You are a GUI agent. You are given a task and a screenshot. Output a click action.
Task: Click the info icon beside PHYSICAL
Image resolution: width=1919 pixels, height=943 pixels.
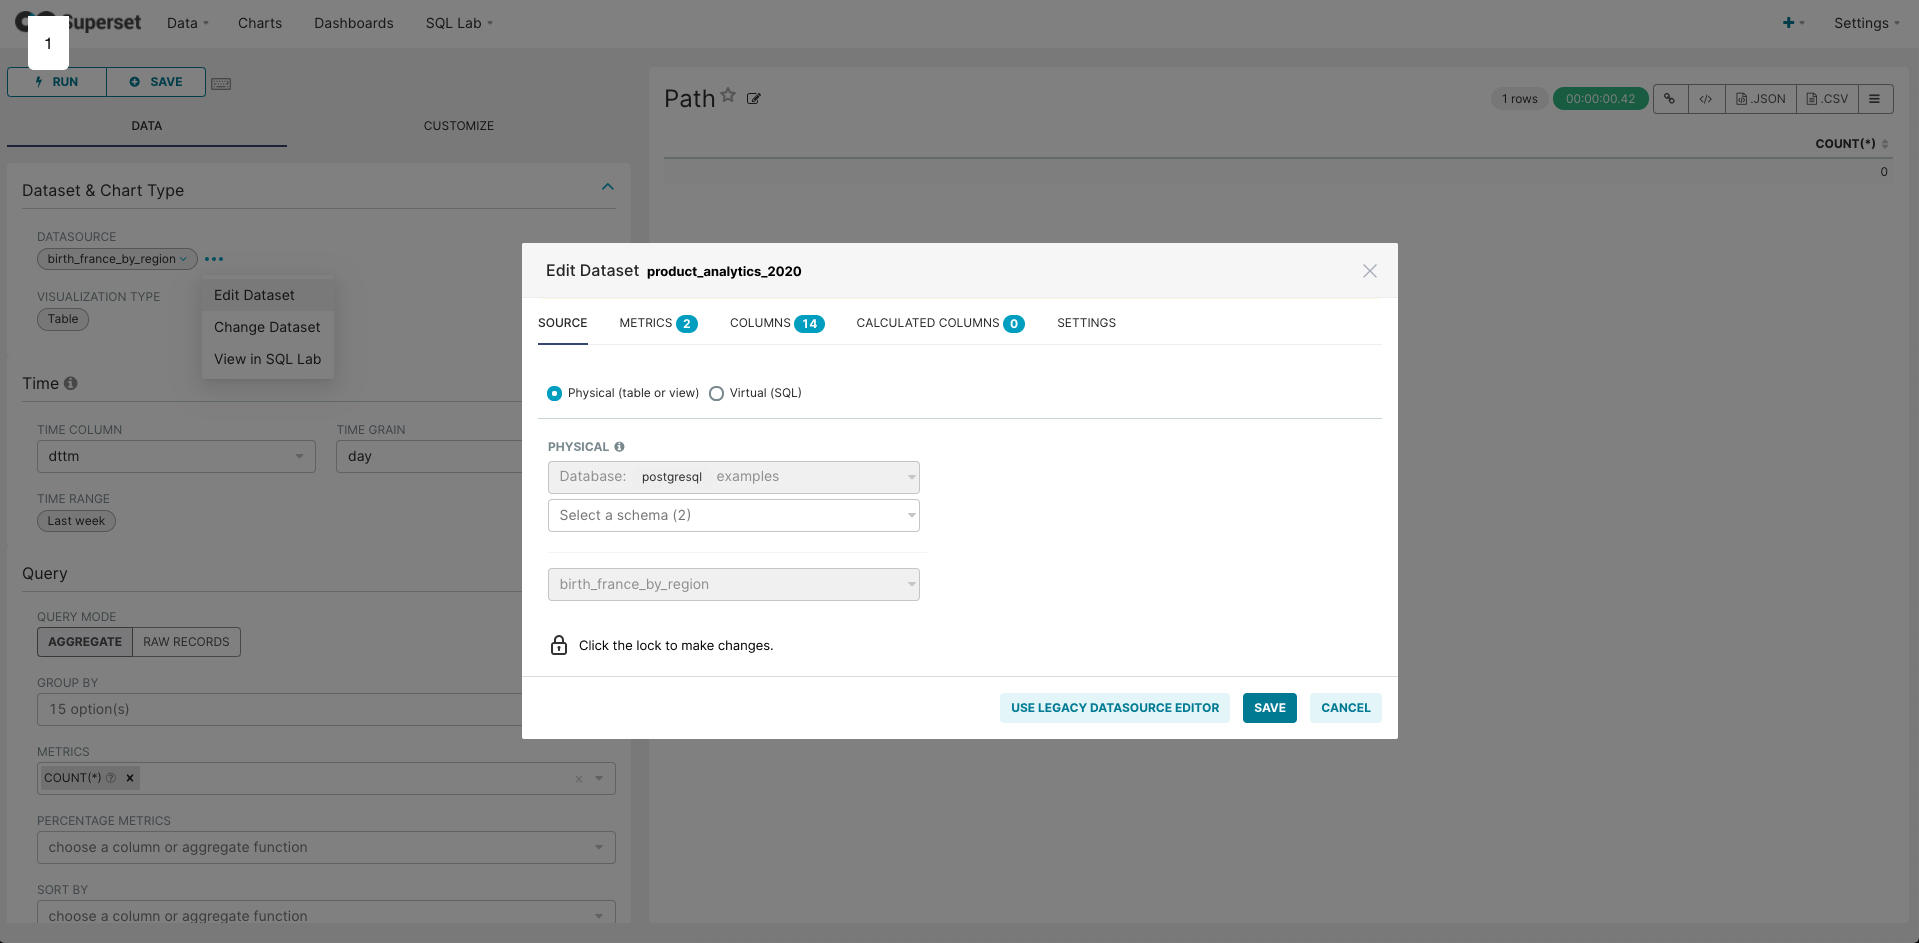tap(619, 447)
